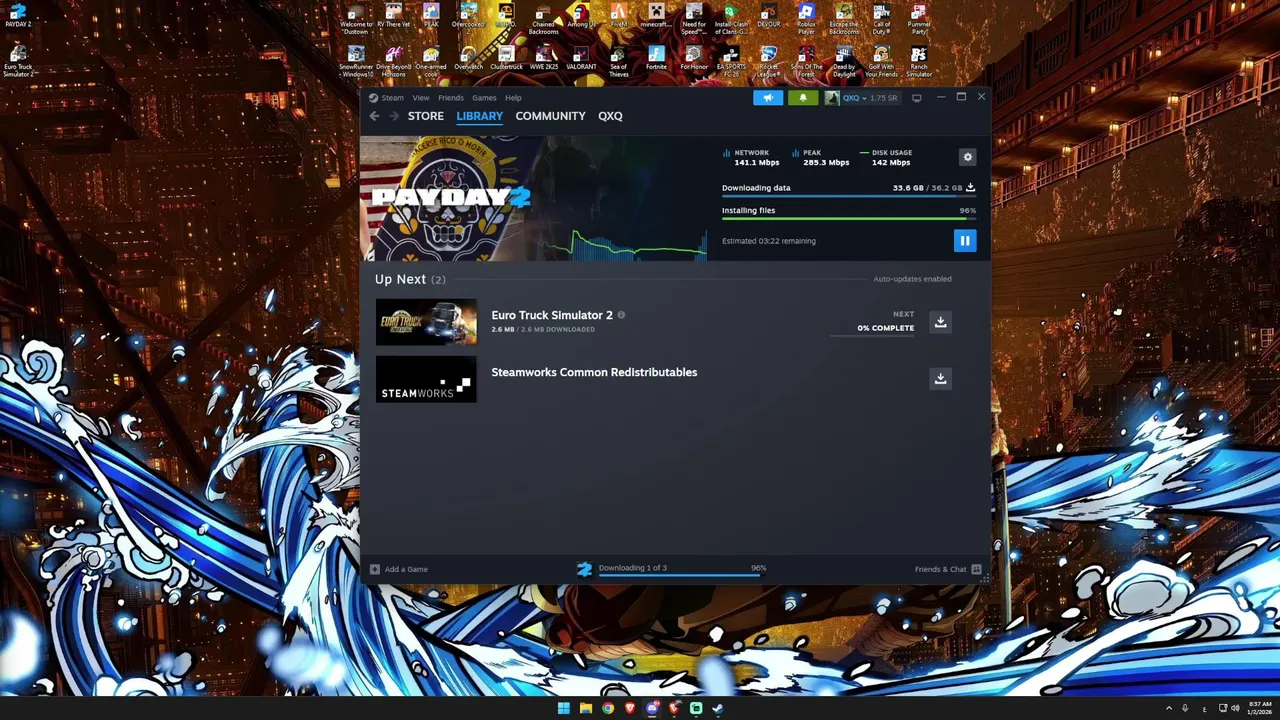Open the QXQ profile tab
Viewport: 1280px width, 720px height.
pos(610,116)
